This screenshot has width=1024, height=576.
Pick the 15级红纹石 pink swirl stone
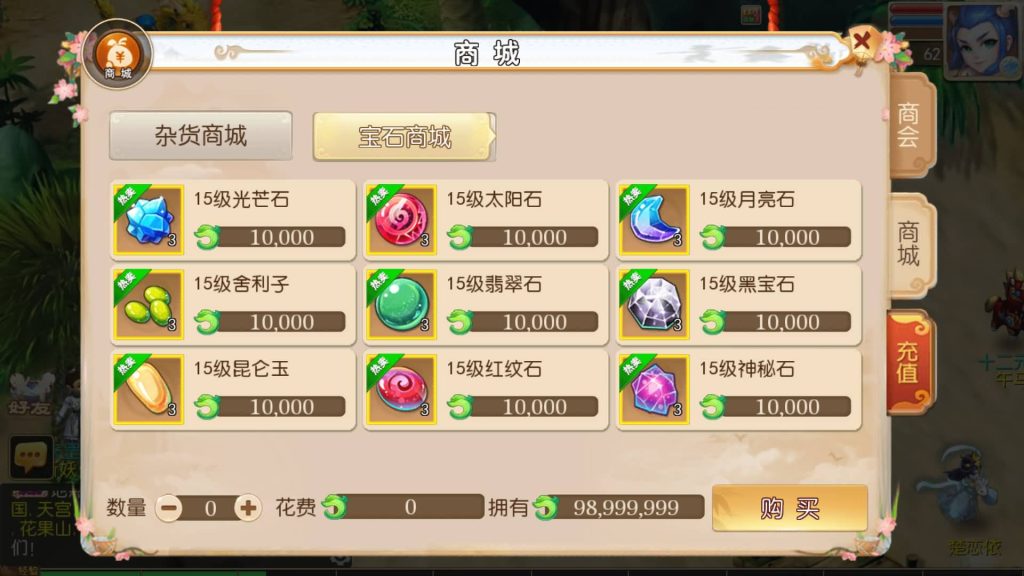pyautogui.click(x=401, y=389)
